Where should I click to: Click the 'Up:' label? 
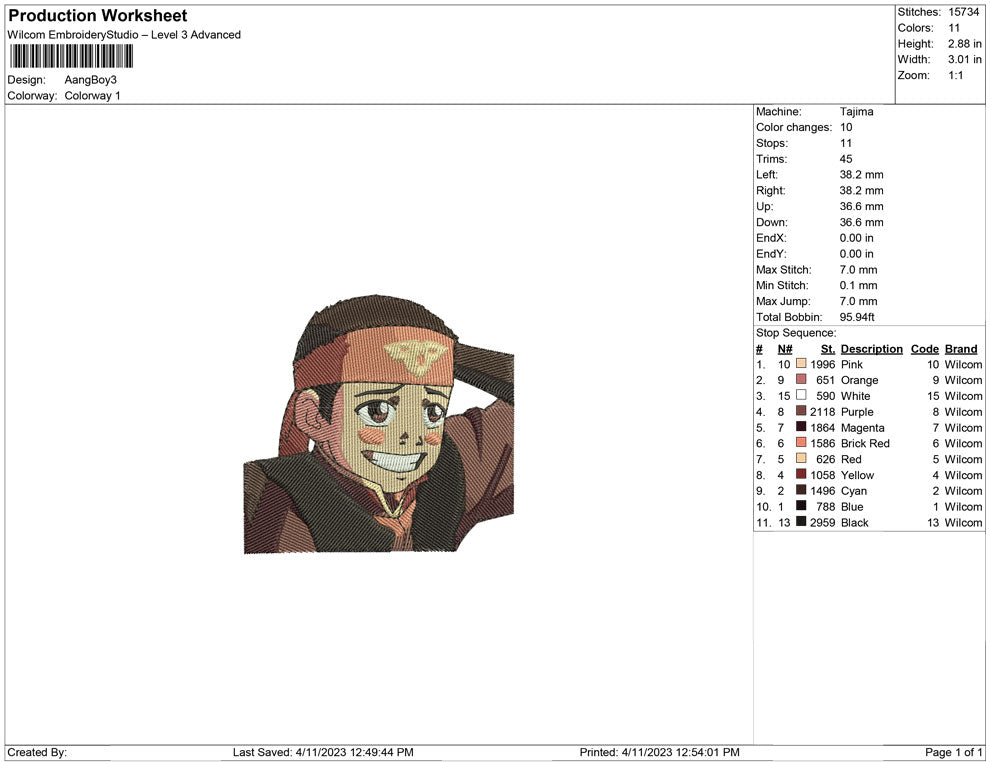[x=764, y=206]
